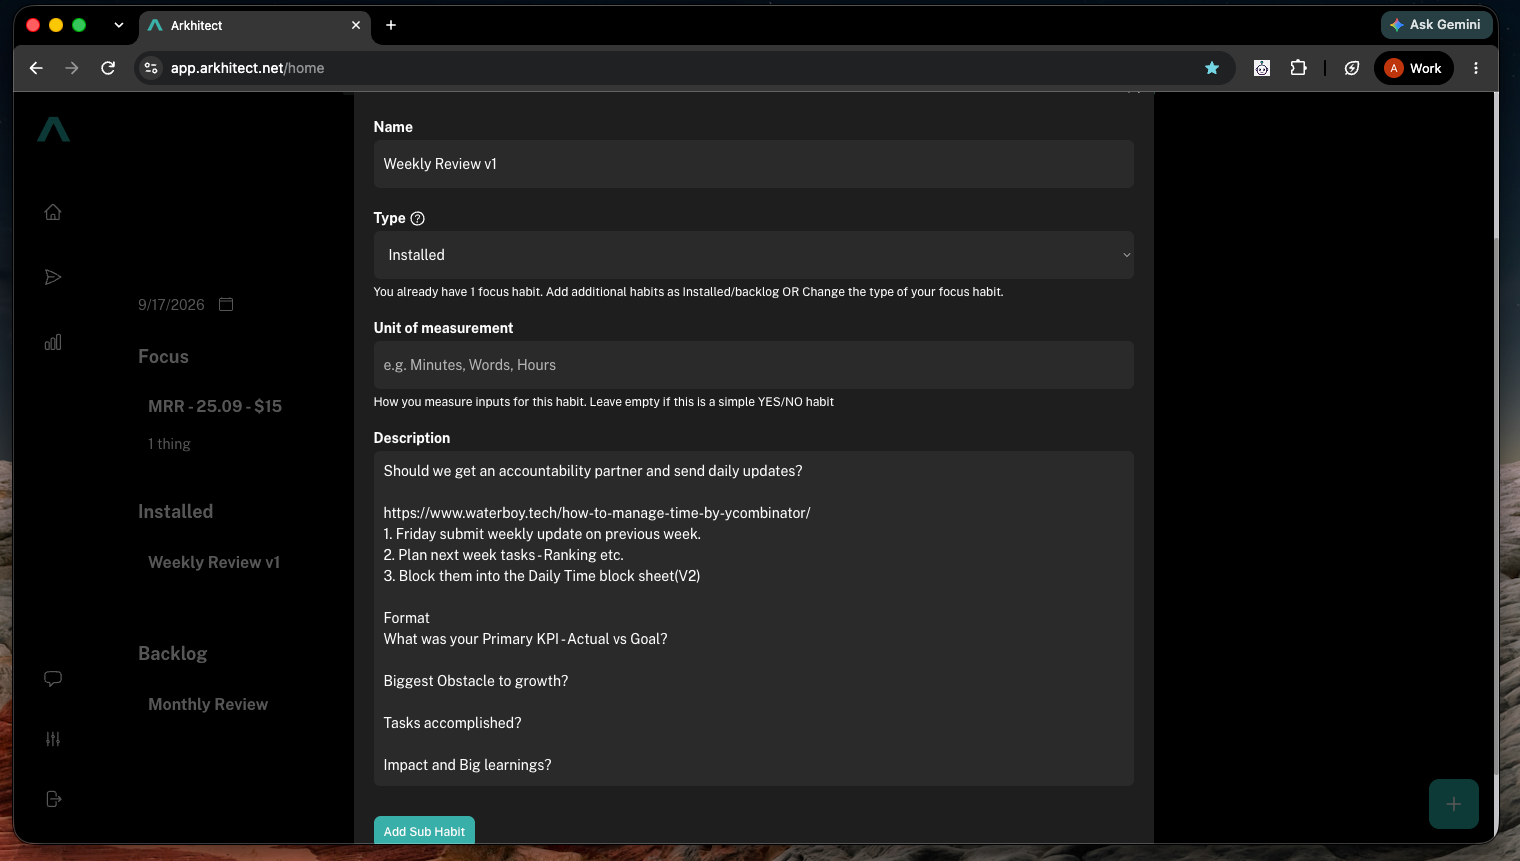This screenshot has width=1520, height=861.
Task: Open the bar chart statistics icon
Action: [x=53, y=342]
